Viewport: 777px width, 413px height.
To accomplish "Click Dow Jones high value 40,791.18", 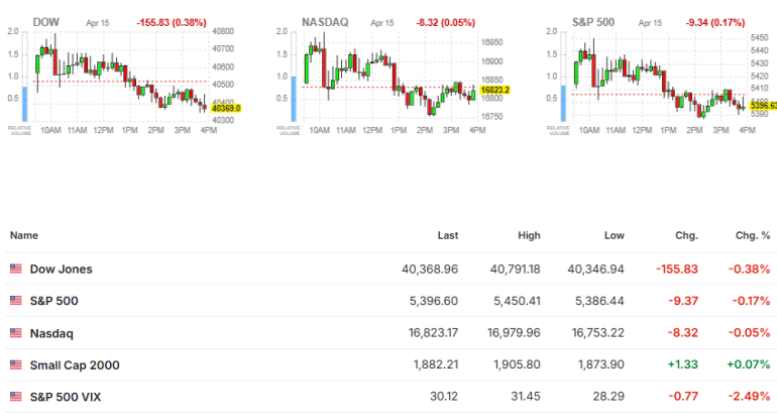I will (515, 269).
